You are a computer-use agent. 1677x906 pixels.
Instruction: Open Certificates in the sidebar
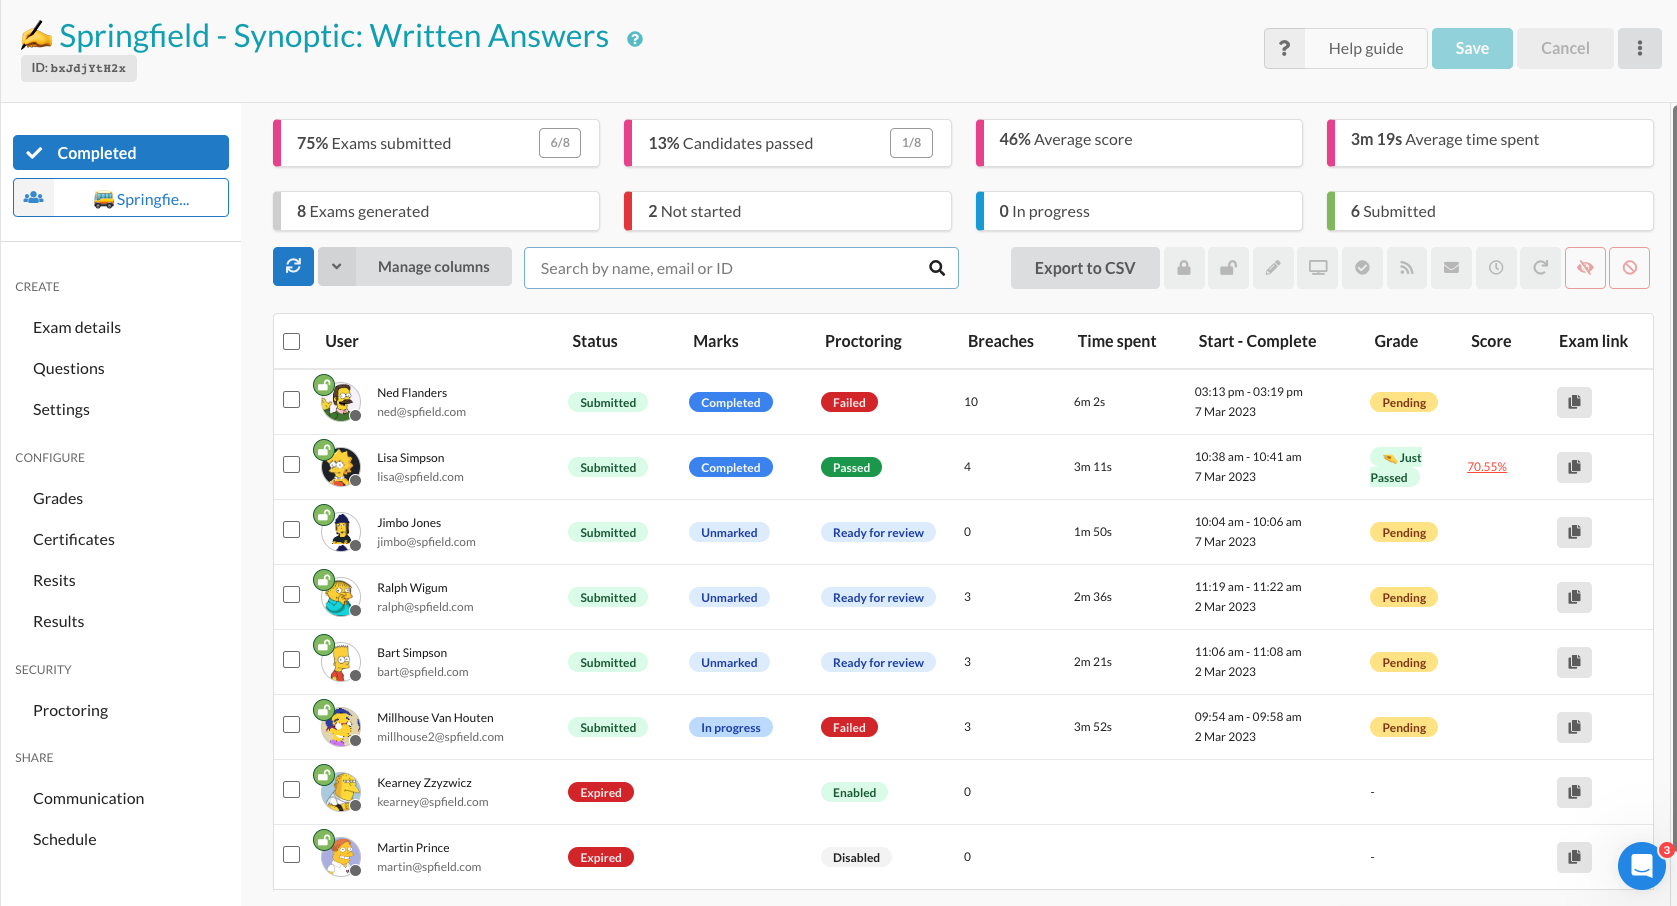point(74,539)
